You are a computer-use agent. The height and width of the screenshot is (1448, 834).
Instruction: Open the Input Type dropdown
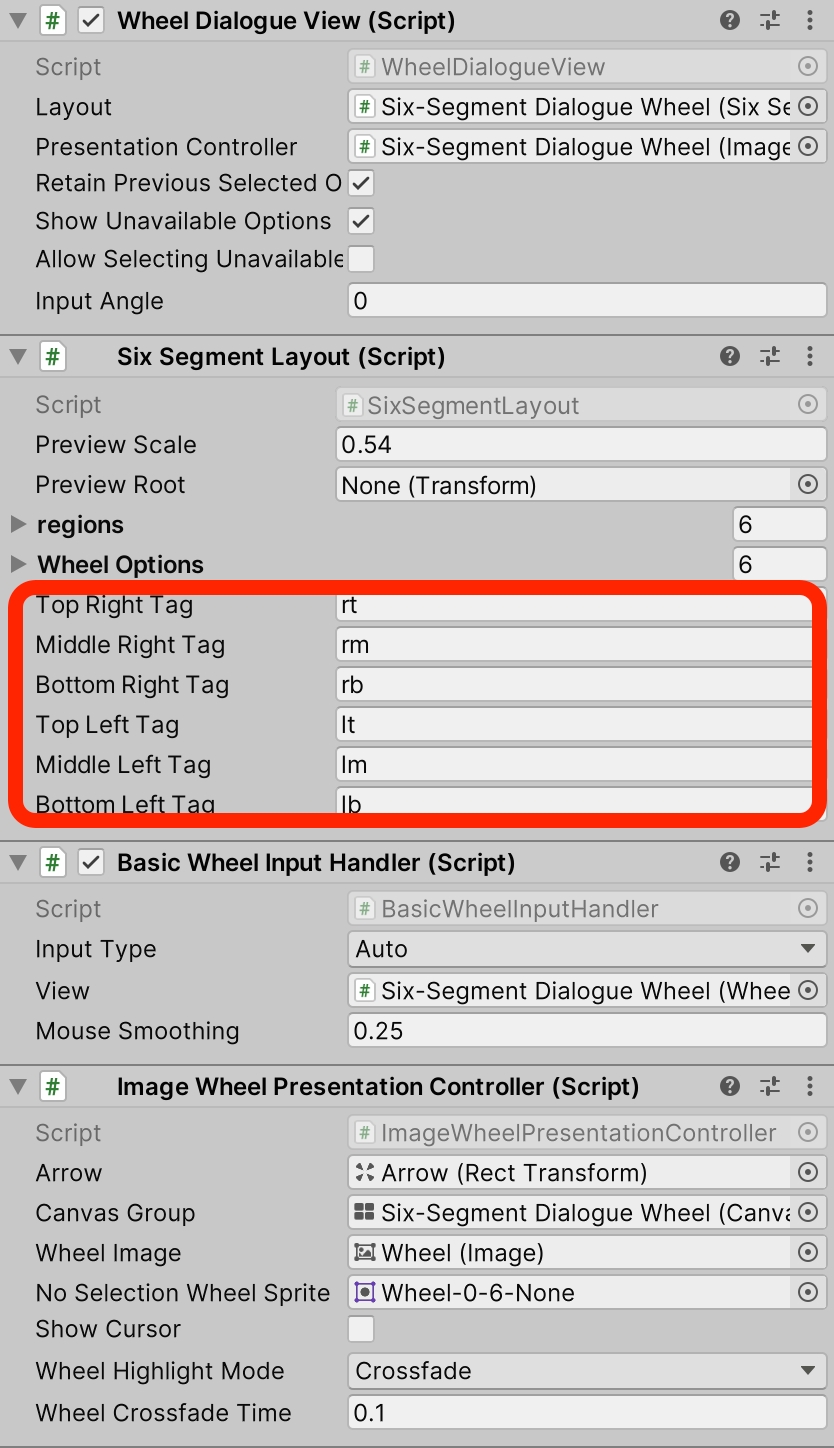point(586,949)
